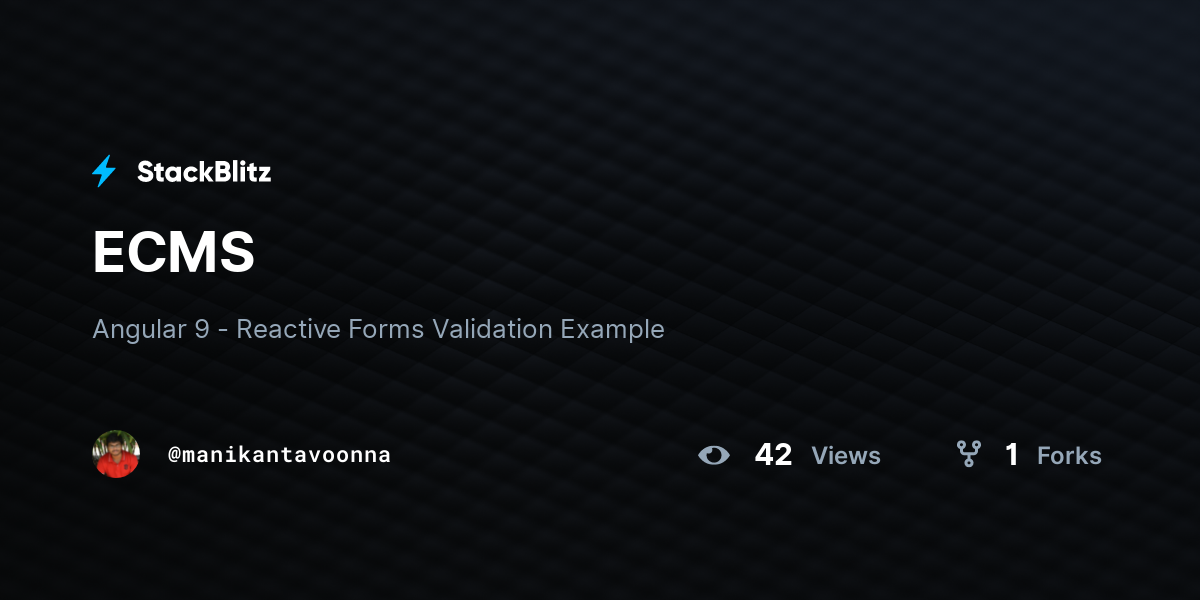Click the words Angular 9 in description
Screen dimensions: 1200x600
[x=151, y=329]
